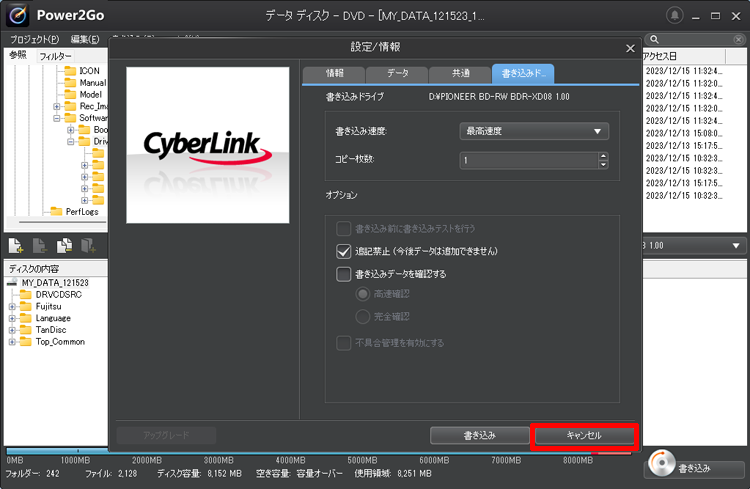Open the drive selection dropdown on the right

click(737, 245)
